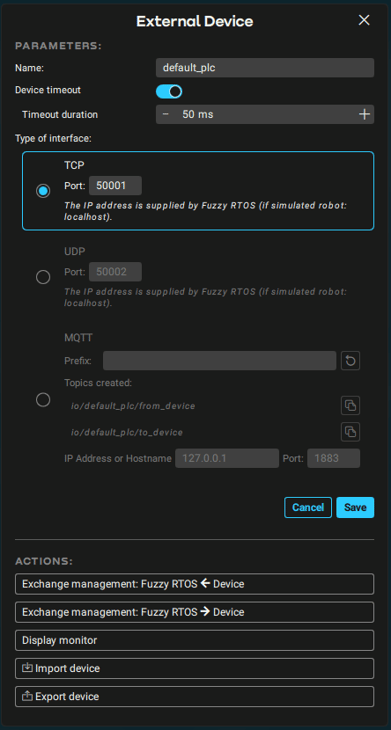Open exchange management Fuzzy RTOS to Device
391x730 pixels.
tap(195, 612)
